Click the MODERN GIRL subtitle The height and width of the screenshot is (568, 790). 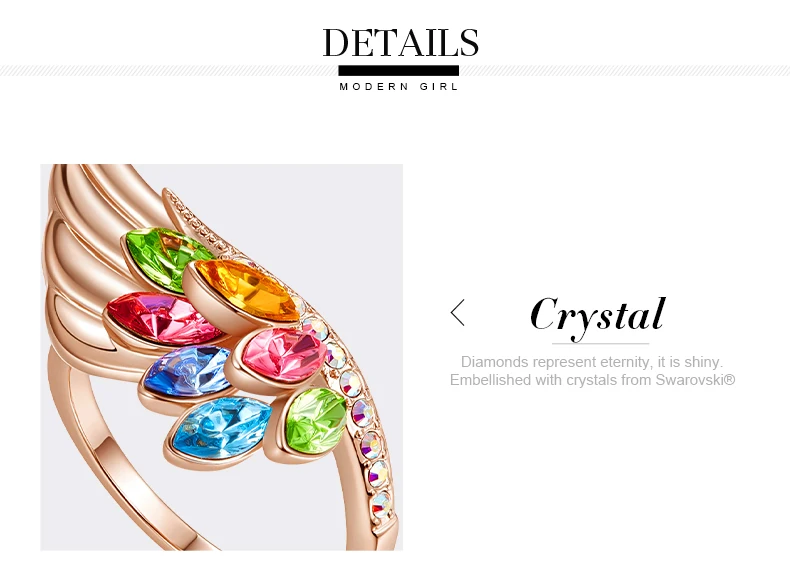pyautogui.click(x=399, y=87)
